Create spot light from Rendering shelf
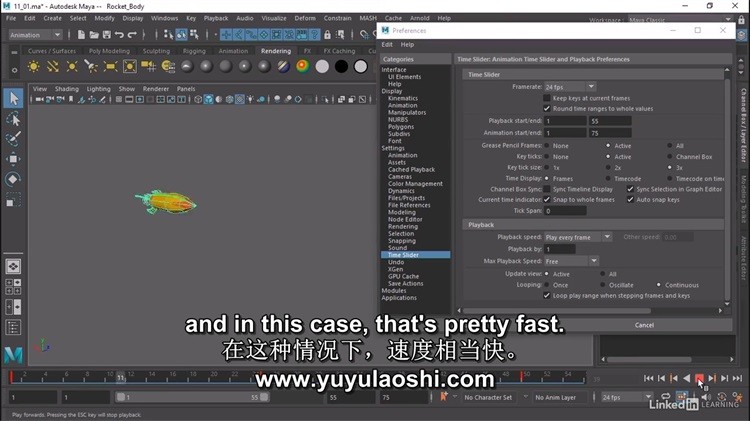Screen dimensions: 750x421 coord(91,66)
